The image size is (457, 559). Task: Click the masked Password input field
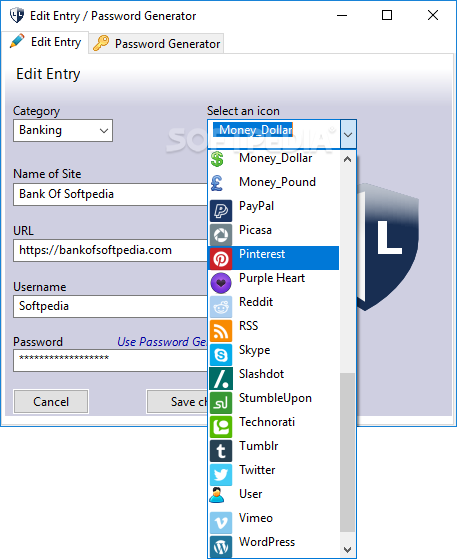click(x=111, y=360)
